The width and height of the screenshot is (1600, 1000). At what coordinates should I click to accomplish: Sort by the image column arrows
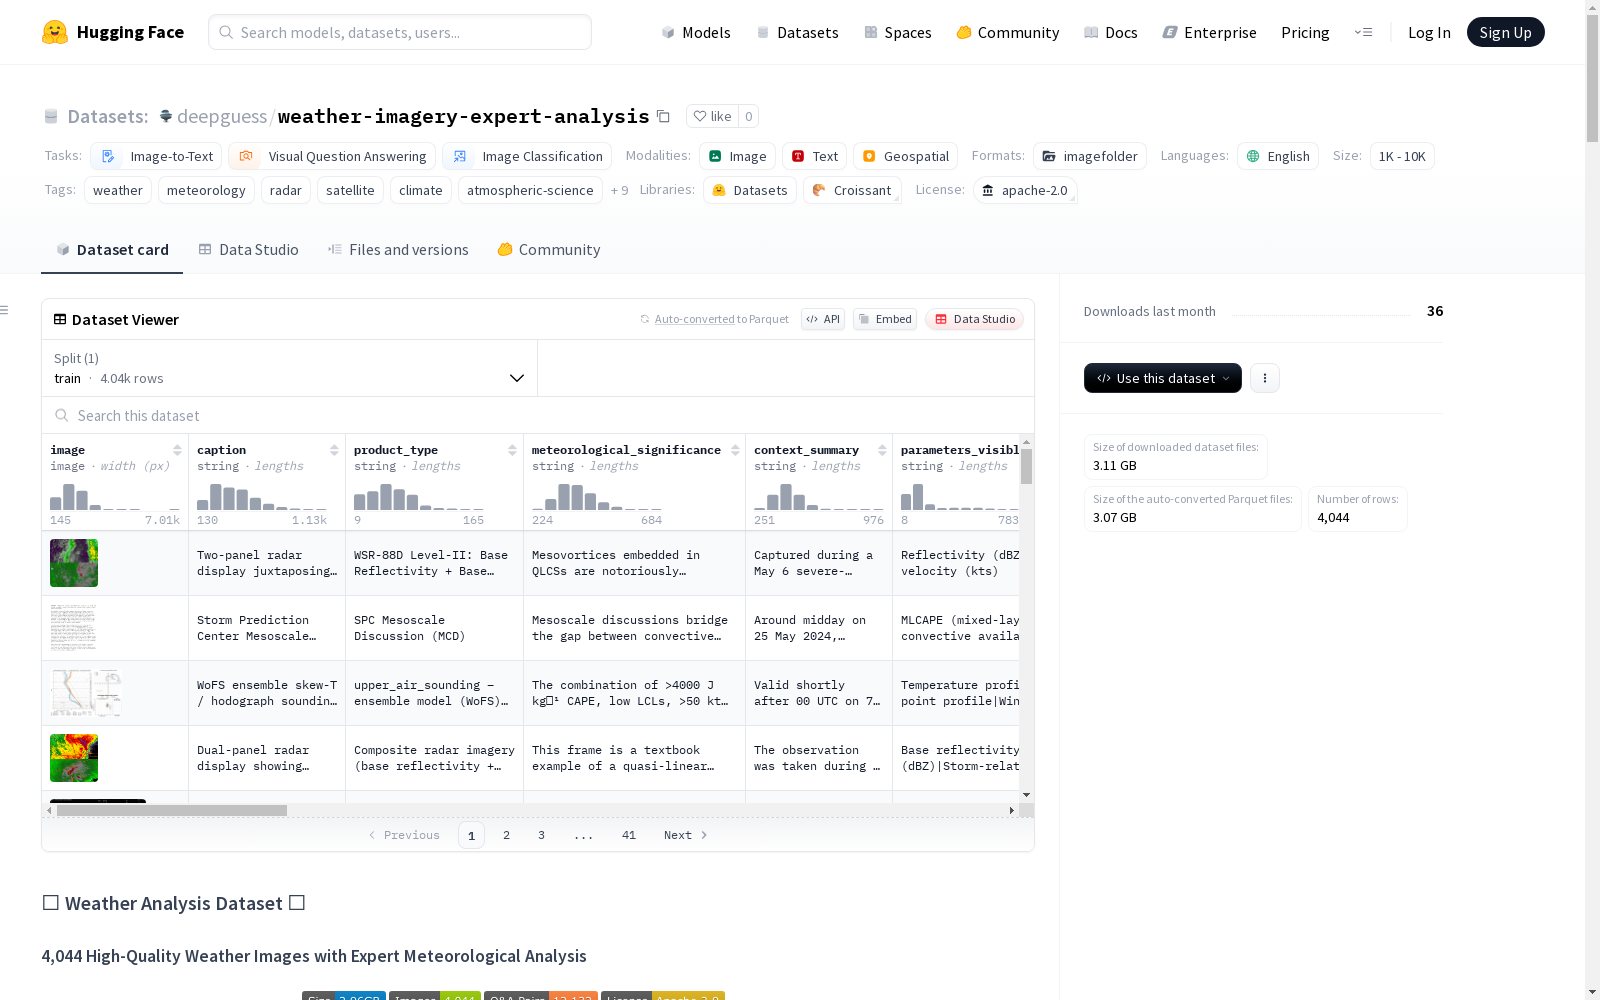[177, 450]
